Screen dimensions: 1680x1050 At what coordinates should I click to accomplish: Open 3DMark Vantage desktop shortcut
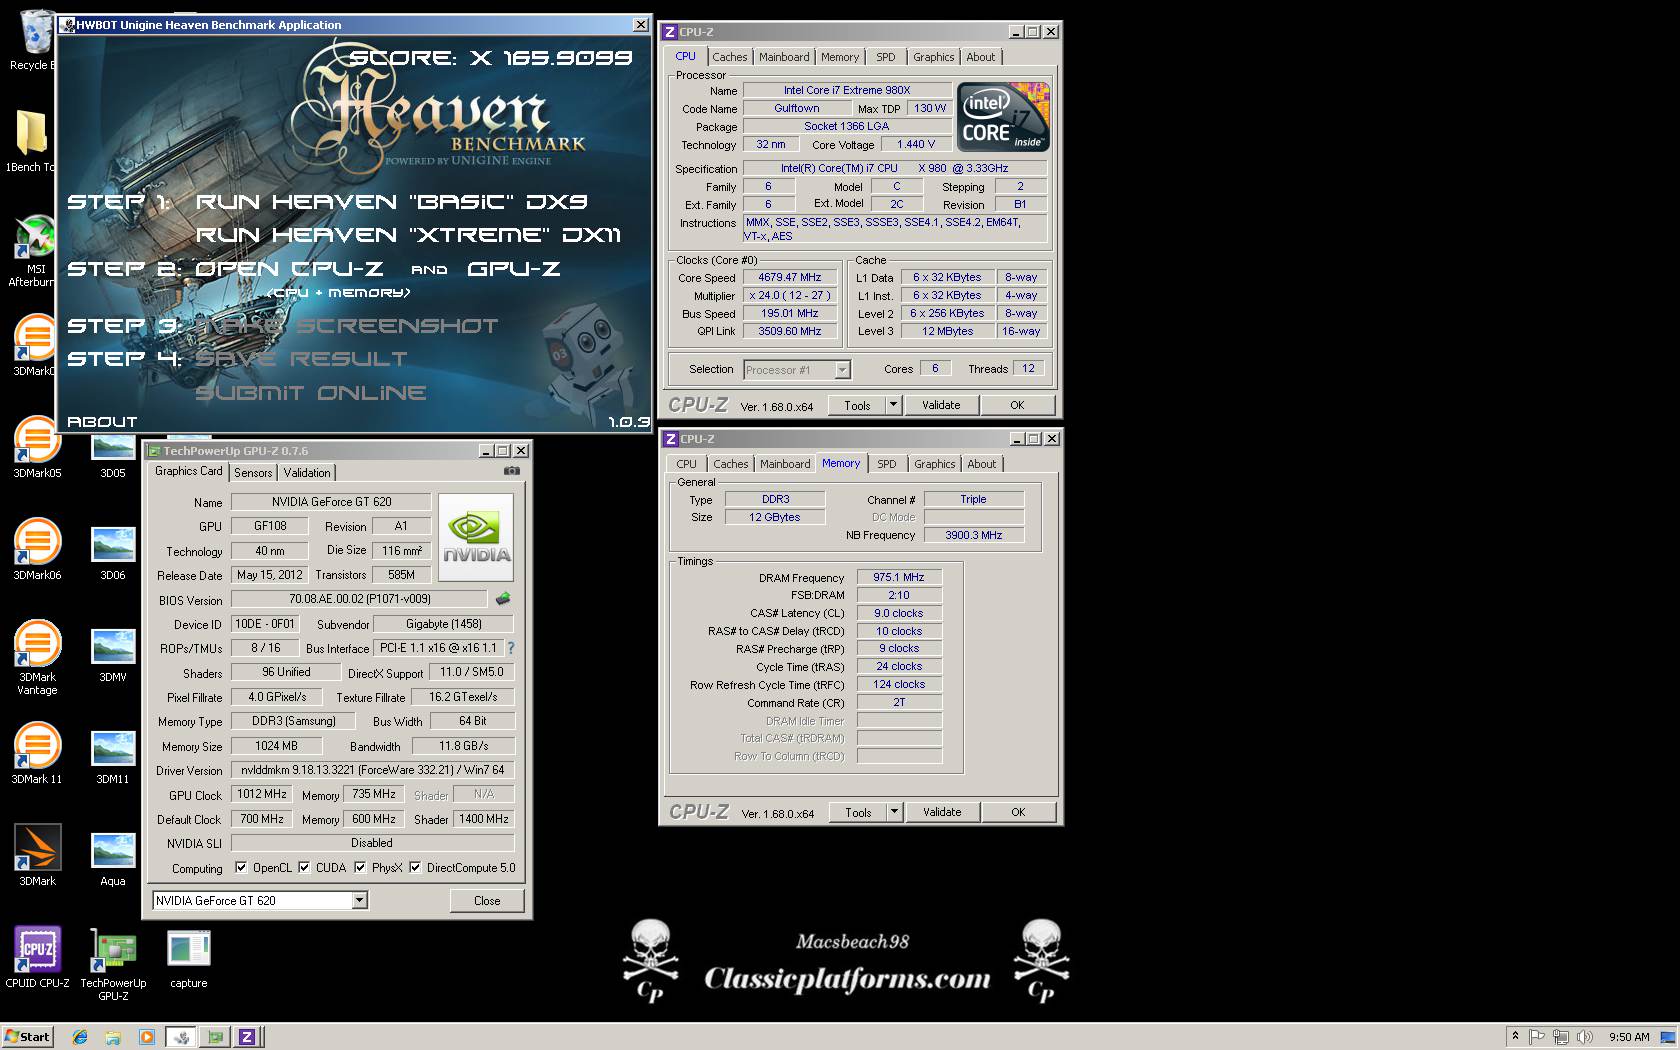(37, 658)
